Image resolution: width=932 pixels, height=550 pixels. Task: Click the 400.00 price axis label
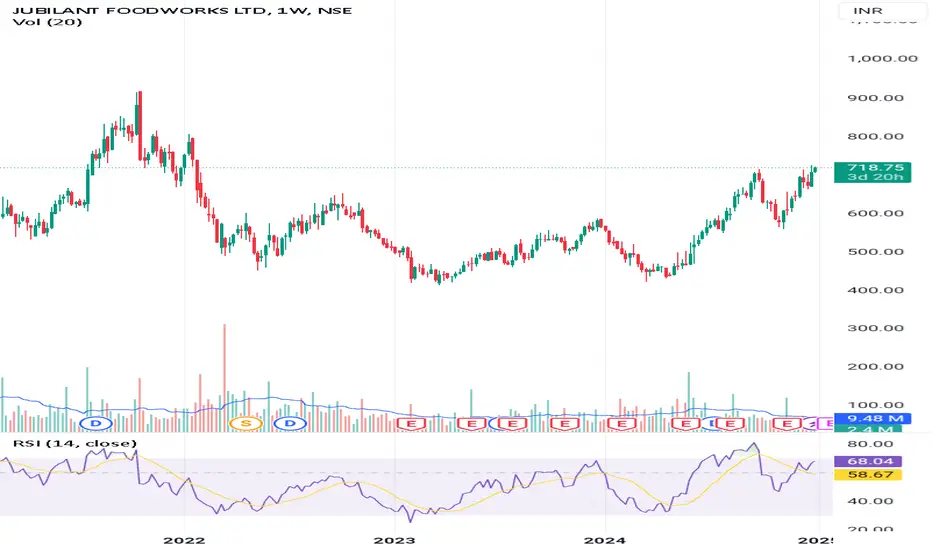(876, 290)
